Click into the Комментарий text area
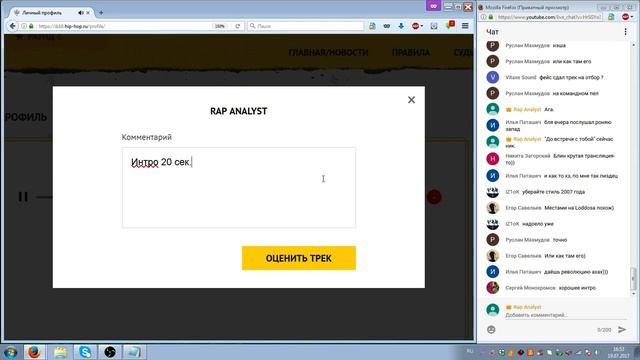 [238, 187]
